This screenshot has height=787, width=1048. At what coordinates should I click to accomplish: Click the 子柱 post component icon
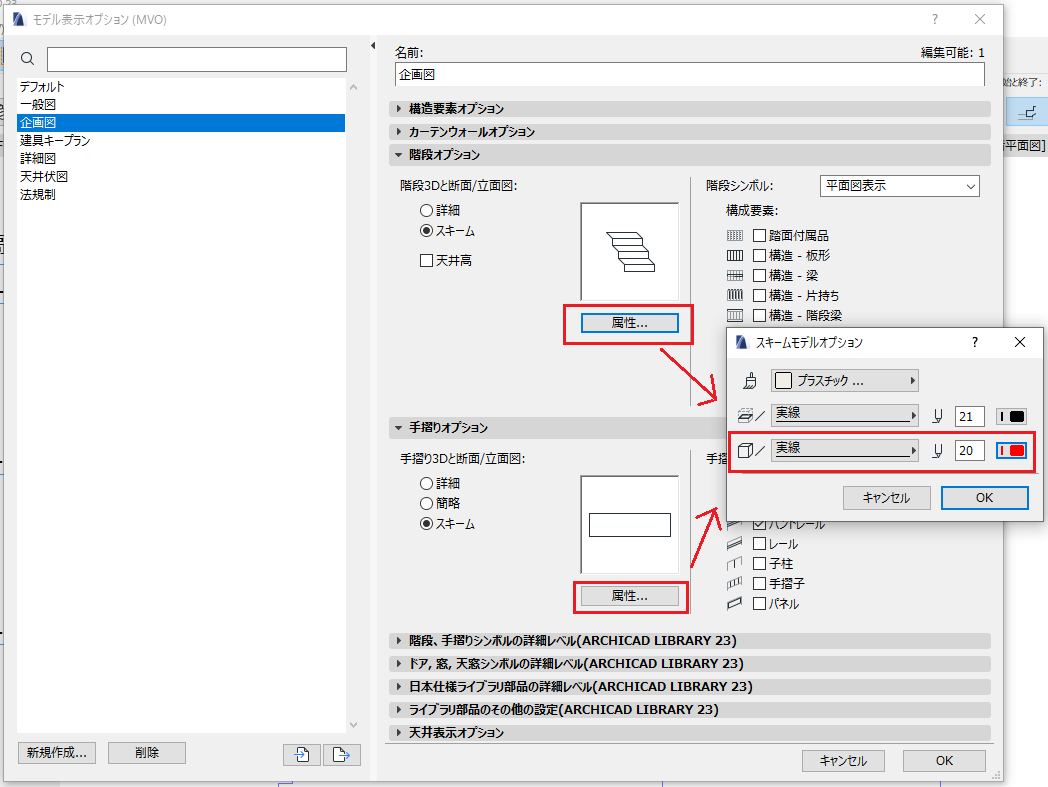[735, 564]
